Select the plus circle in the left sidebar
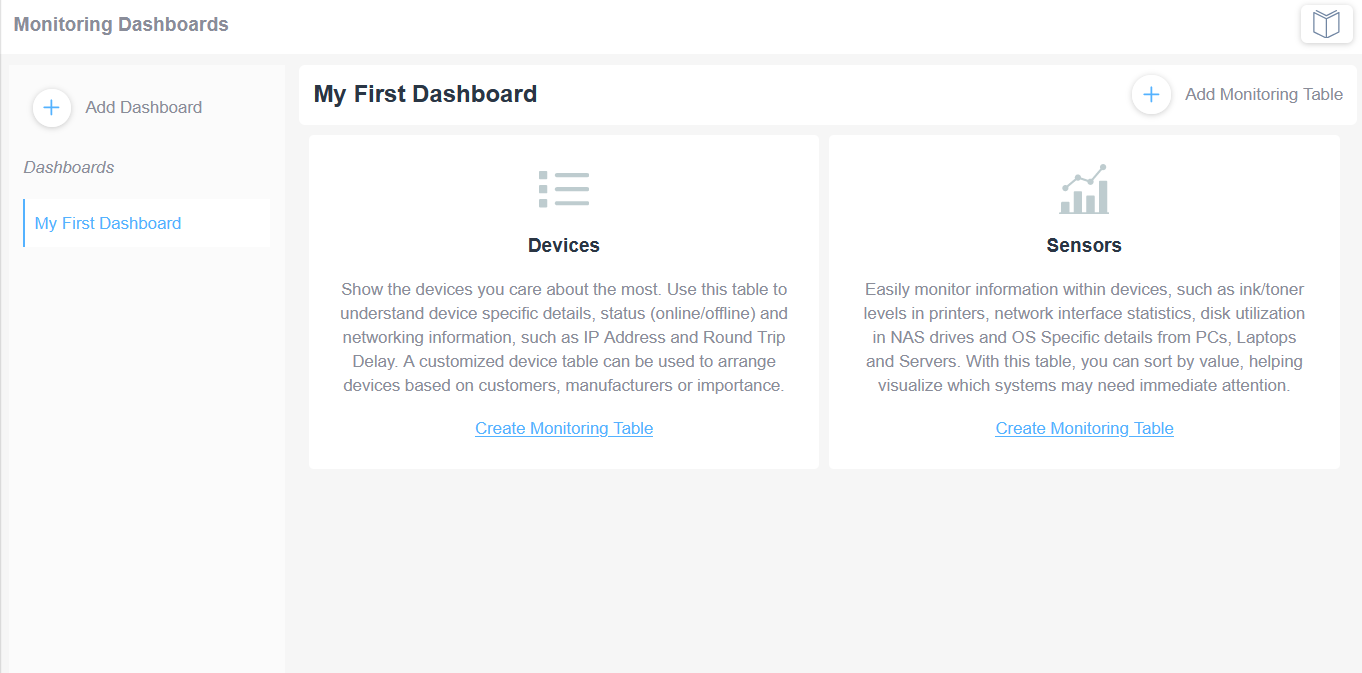Screen dimensions: 1362x673 click(51, 107)
